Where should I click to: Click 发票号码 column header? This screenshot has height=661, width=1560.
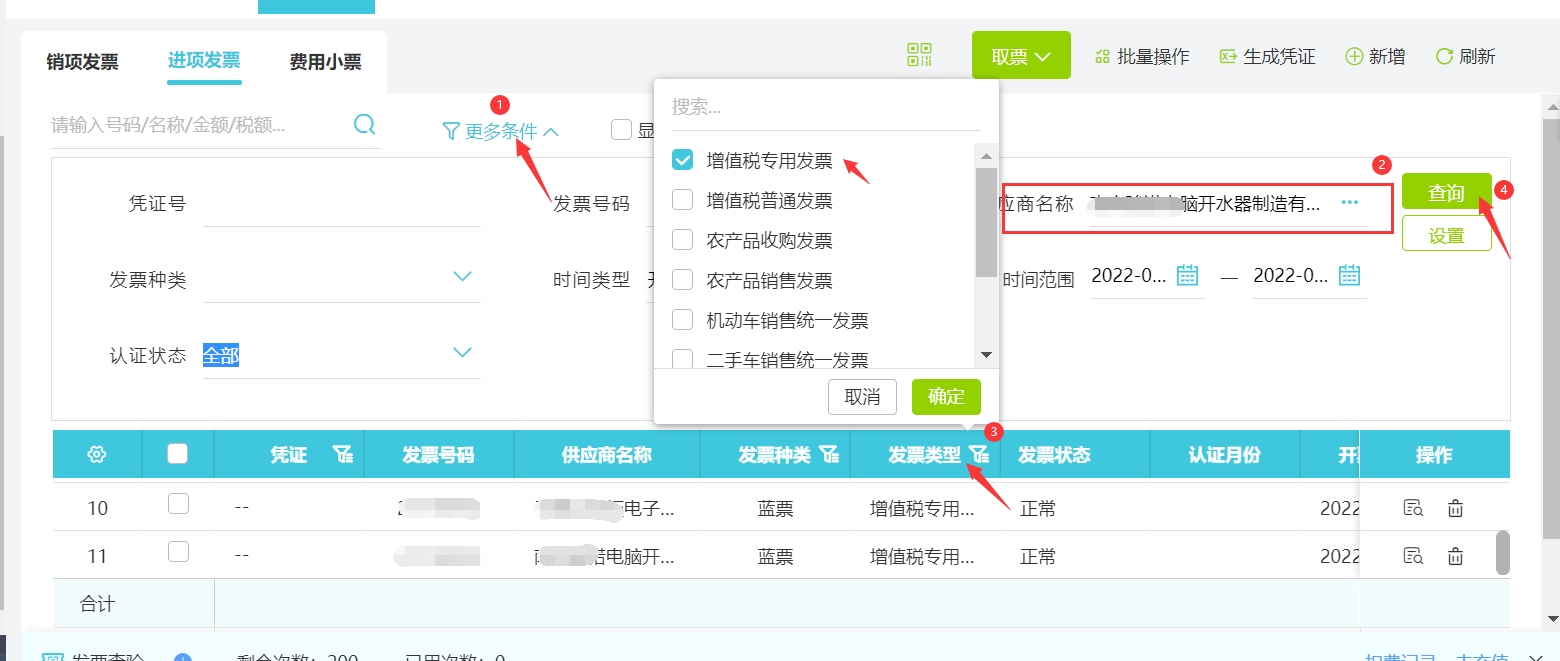tap(438, 455)
